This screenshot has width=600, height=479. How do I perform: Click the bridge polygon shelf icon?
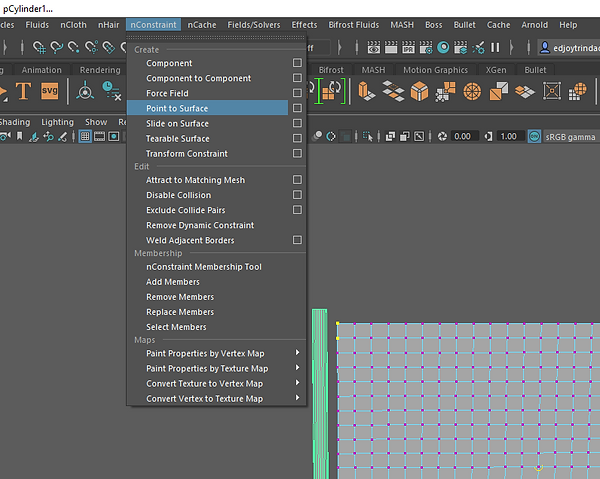(393, 91)
